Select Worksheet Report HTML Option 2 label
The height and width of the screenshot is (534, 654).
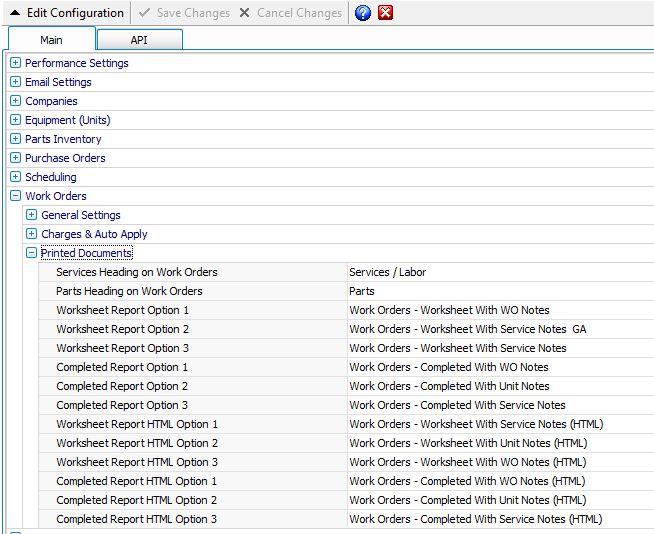pyautogui.click(x=137, y=443)
